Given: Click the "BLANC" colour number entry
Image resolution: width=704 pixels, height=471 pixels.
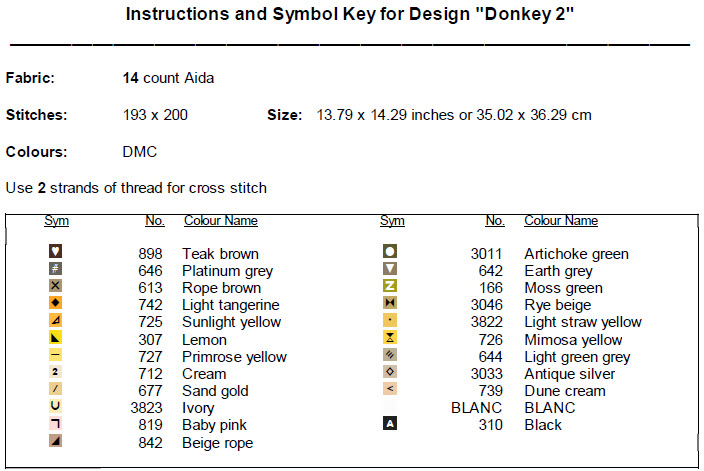Looking at the screenshot, I should pyautogui.click(x=476, y=408).
